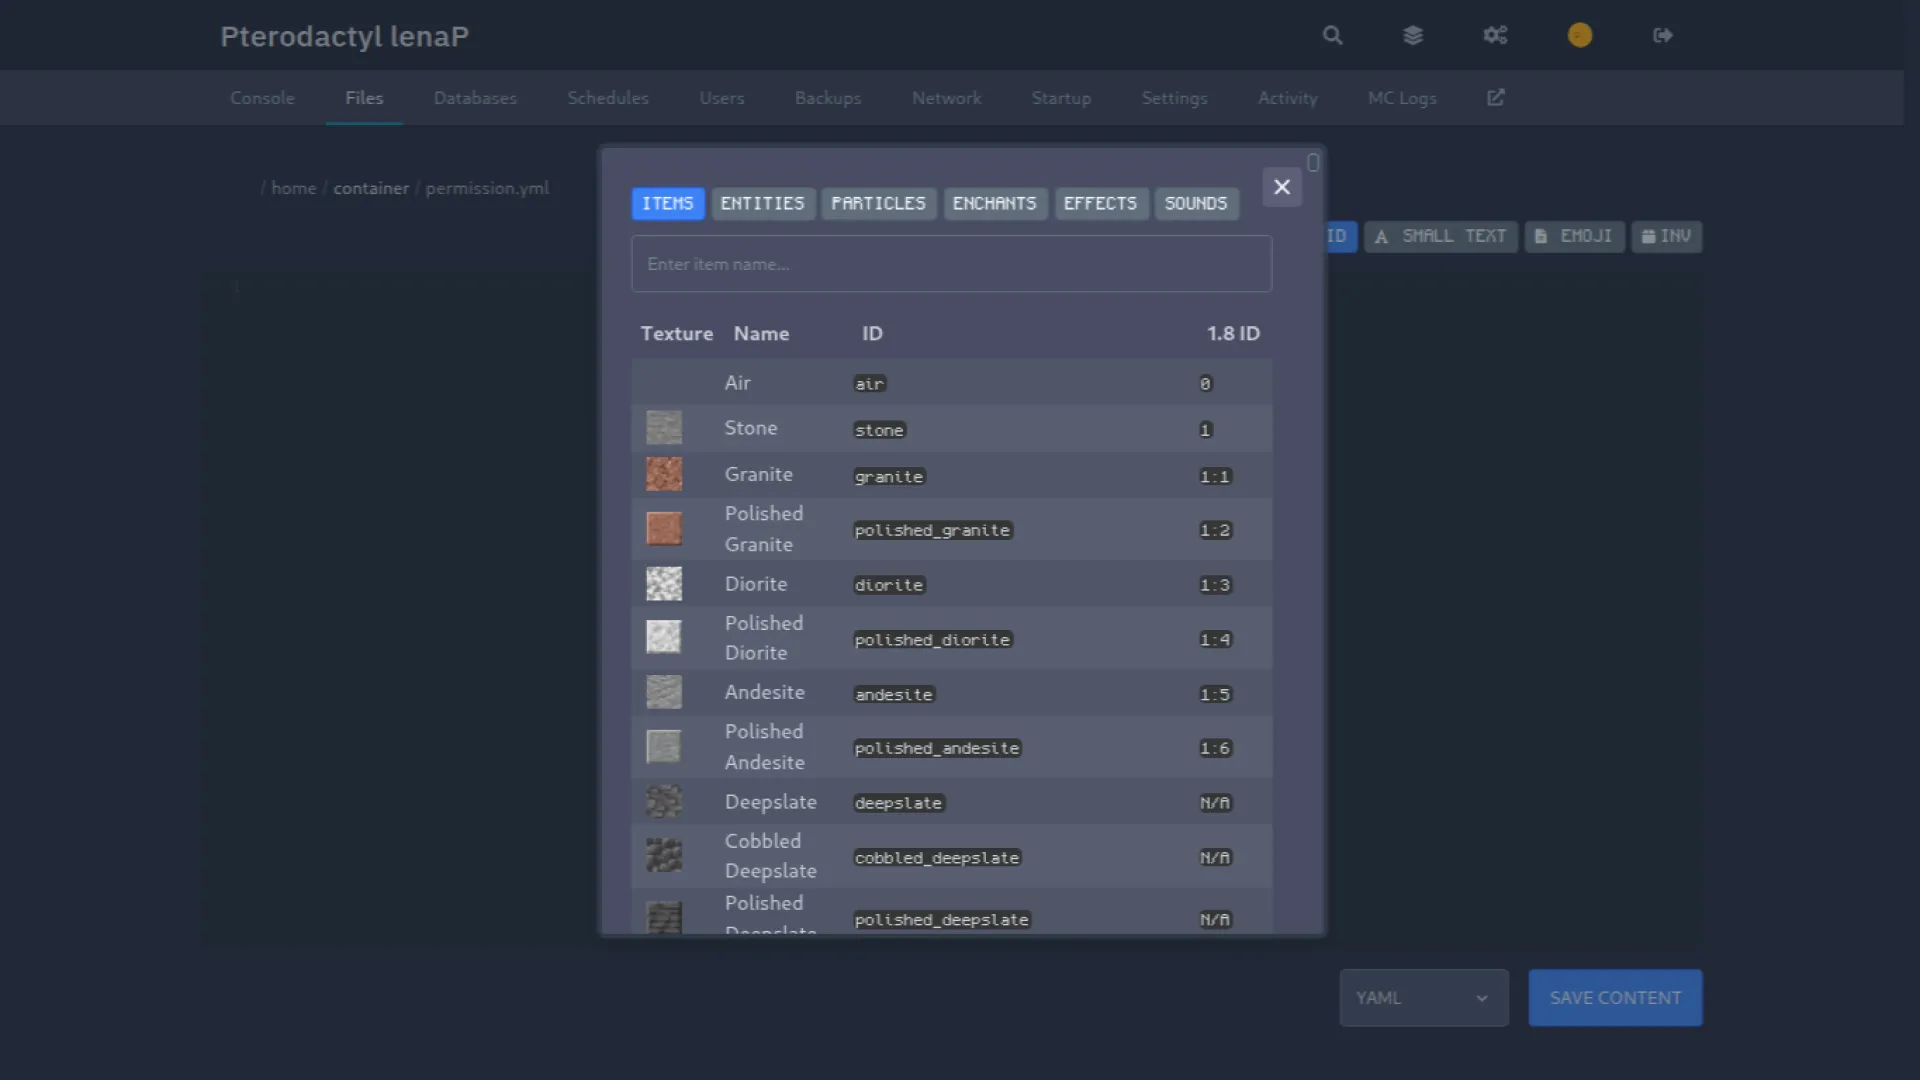Screen dimensions: 1920x1080
Task: Click the container breadcrumb link
Action: [371, 188]
